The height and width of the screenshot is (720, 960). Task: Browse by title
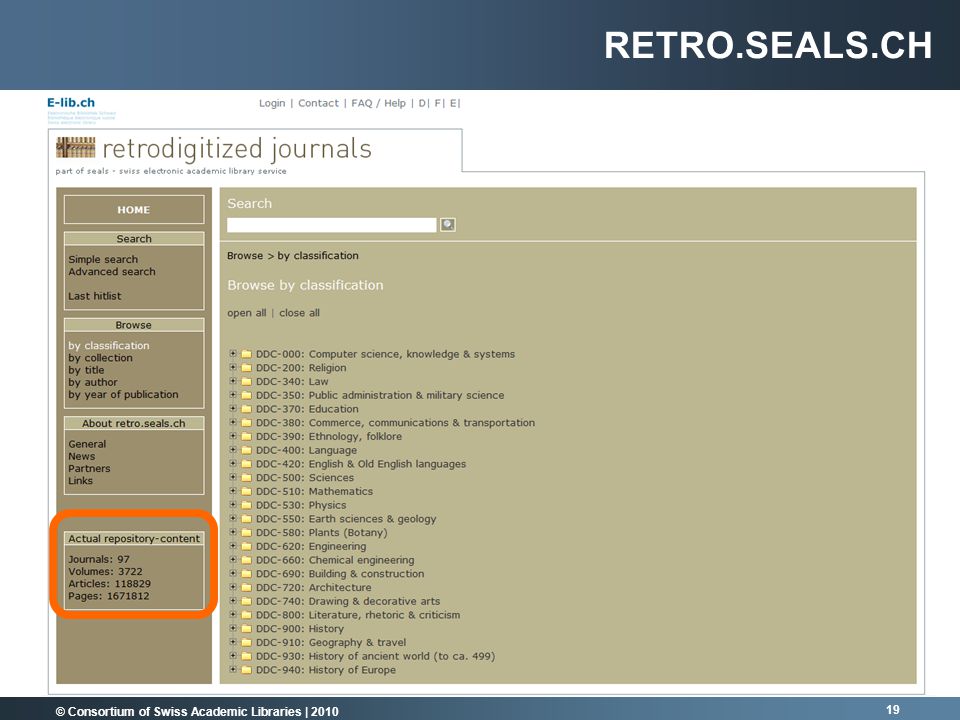pos(86,370)
